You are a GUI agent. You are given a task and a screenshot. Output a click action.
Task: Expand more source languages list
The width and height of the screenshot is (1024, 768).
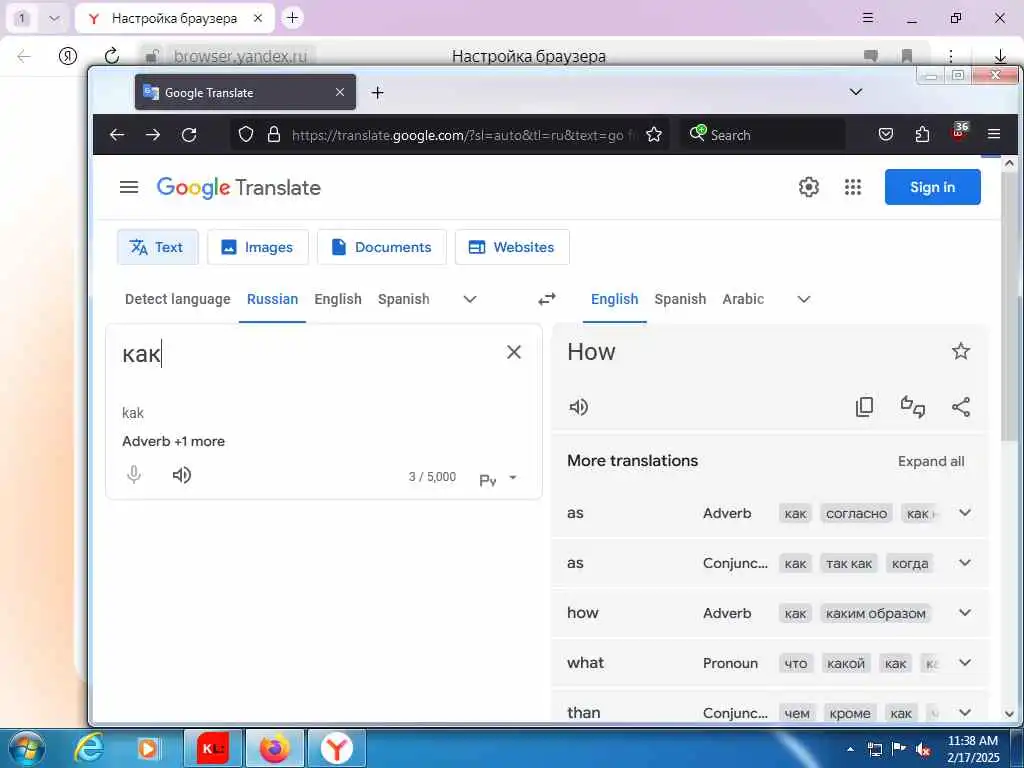click(470, 299)
